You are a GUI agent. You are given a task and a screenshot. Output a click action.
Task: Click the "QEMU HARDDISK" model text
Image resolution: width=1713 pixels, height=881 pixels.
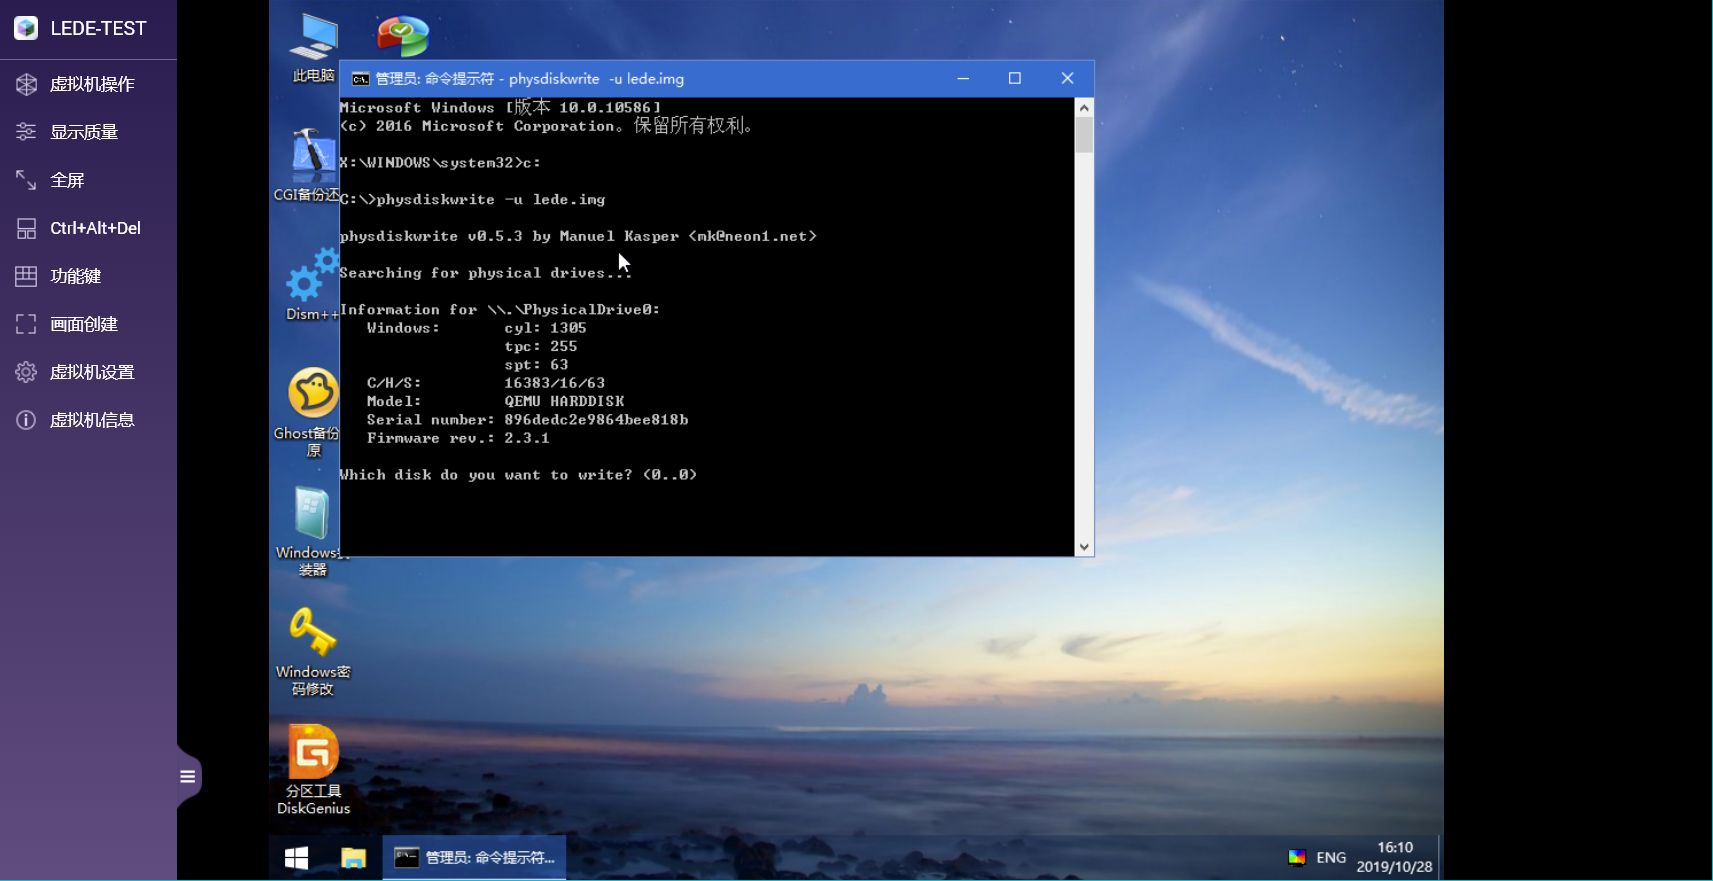click(564, 401)
